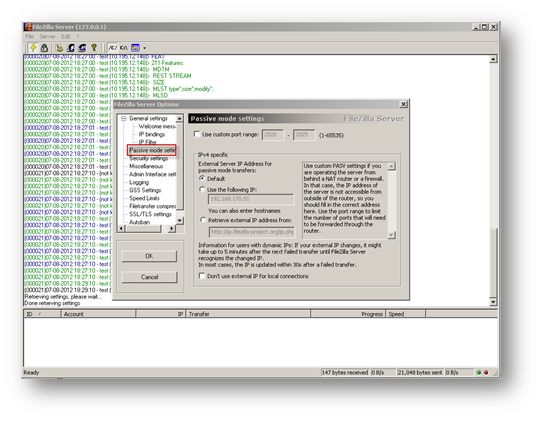Click the log pane scroll down arrow
The image size is (543, 421).
click(493, 302)
